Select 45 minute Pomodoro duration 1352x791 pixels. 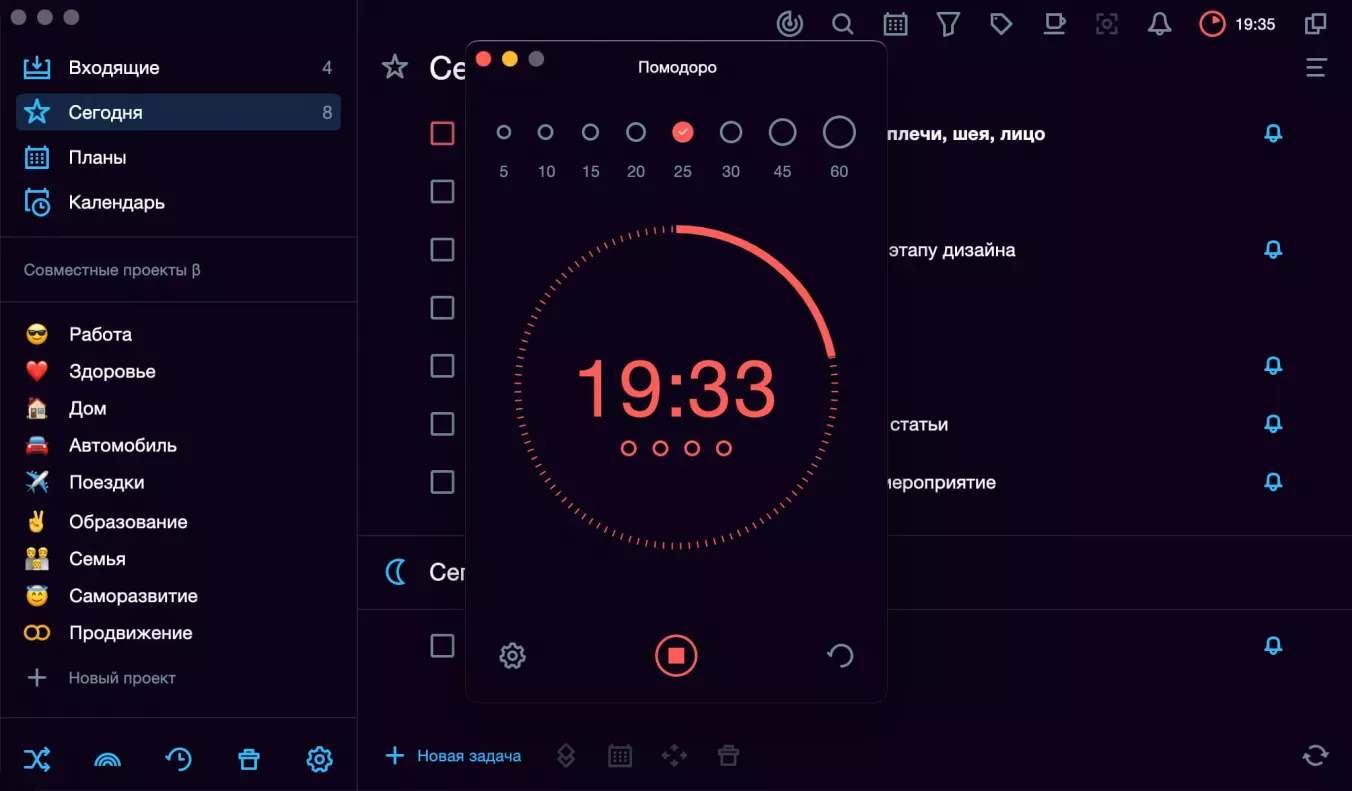click(783, 132)
